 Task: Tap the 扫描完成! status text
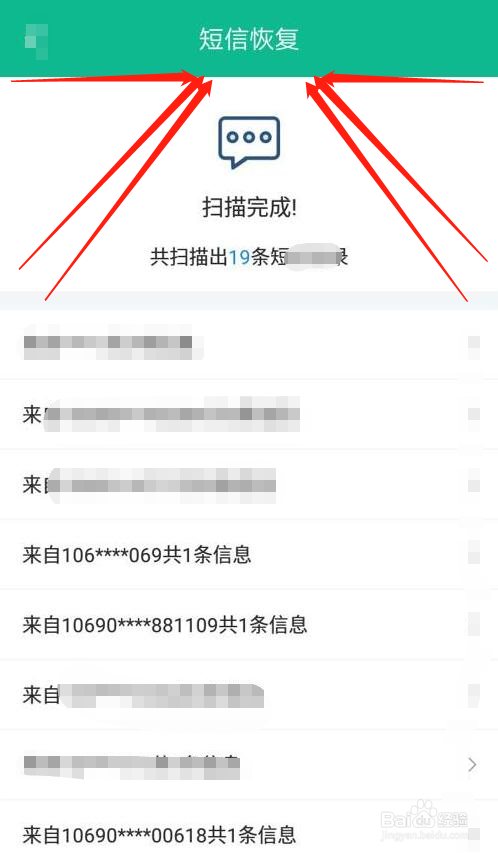click(249, 208)
